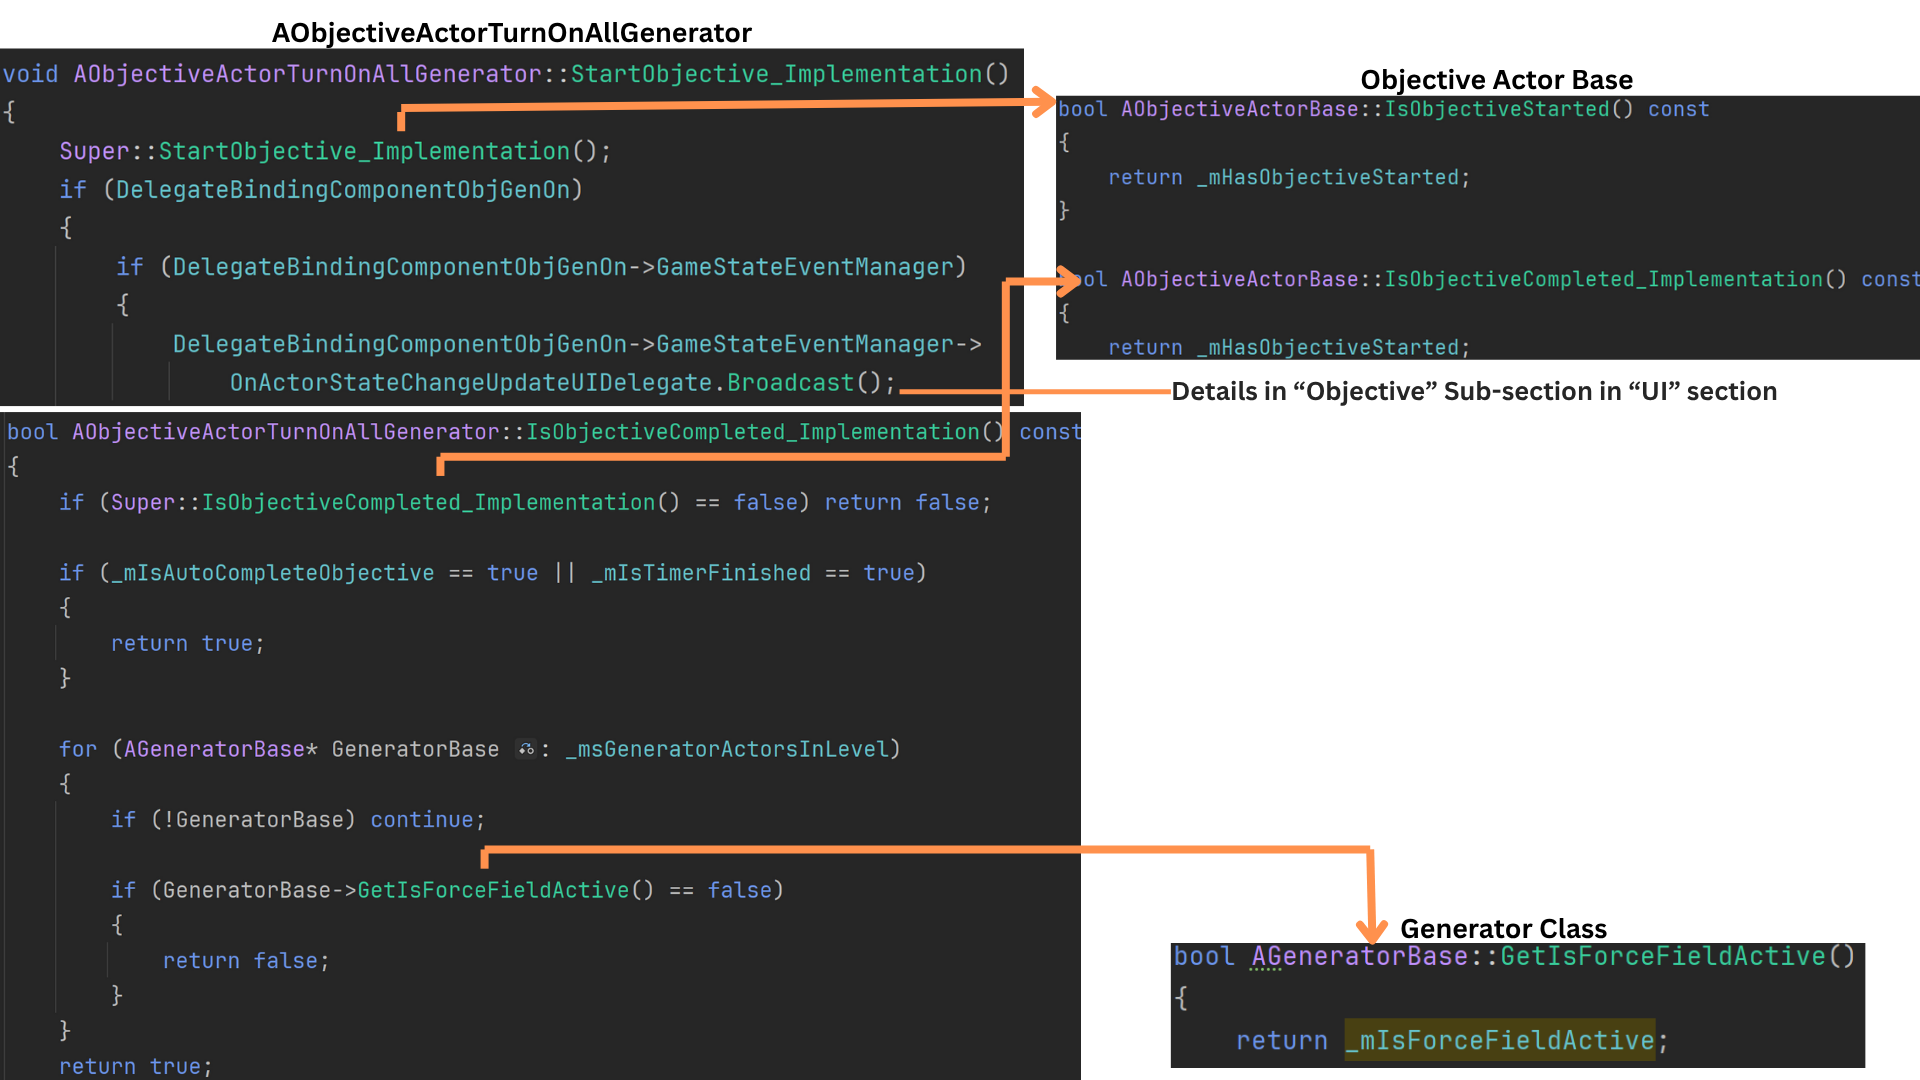Click the Generator Class heading label
1920x1080 pixels.
[1503, 928]
